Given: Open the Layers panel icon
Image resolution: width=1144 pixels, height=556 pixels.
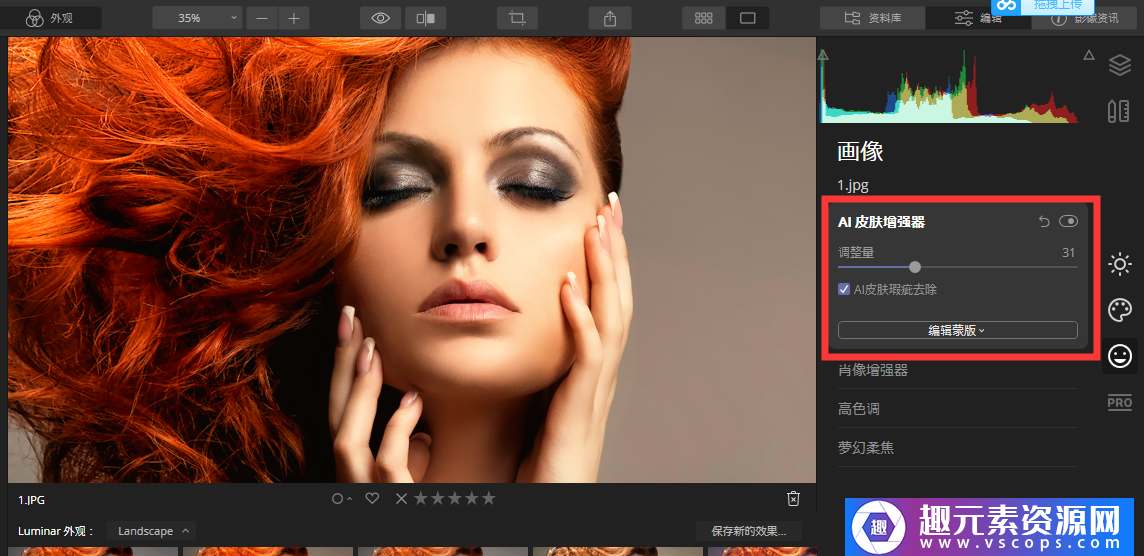Looking at the screenshot, I should pyautogui.click(x=1119, y=66).
